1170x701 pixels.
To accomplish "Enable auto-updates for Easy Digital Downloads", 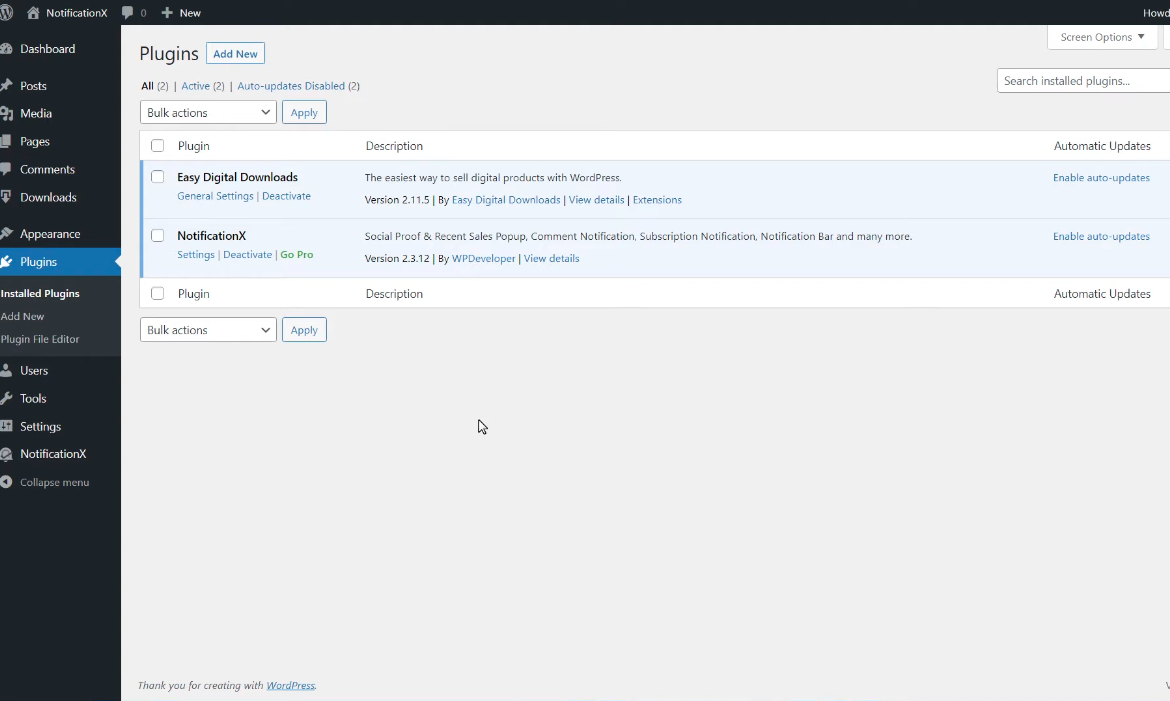I will point(1101,178).
